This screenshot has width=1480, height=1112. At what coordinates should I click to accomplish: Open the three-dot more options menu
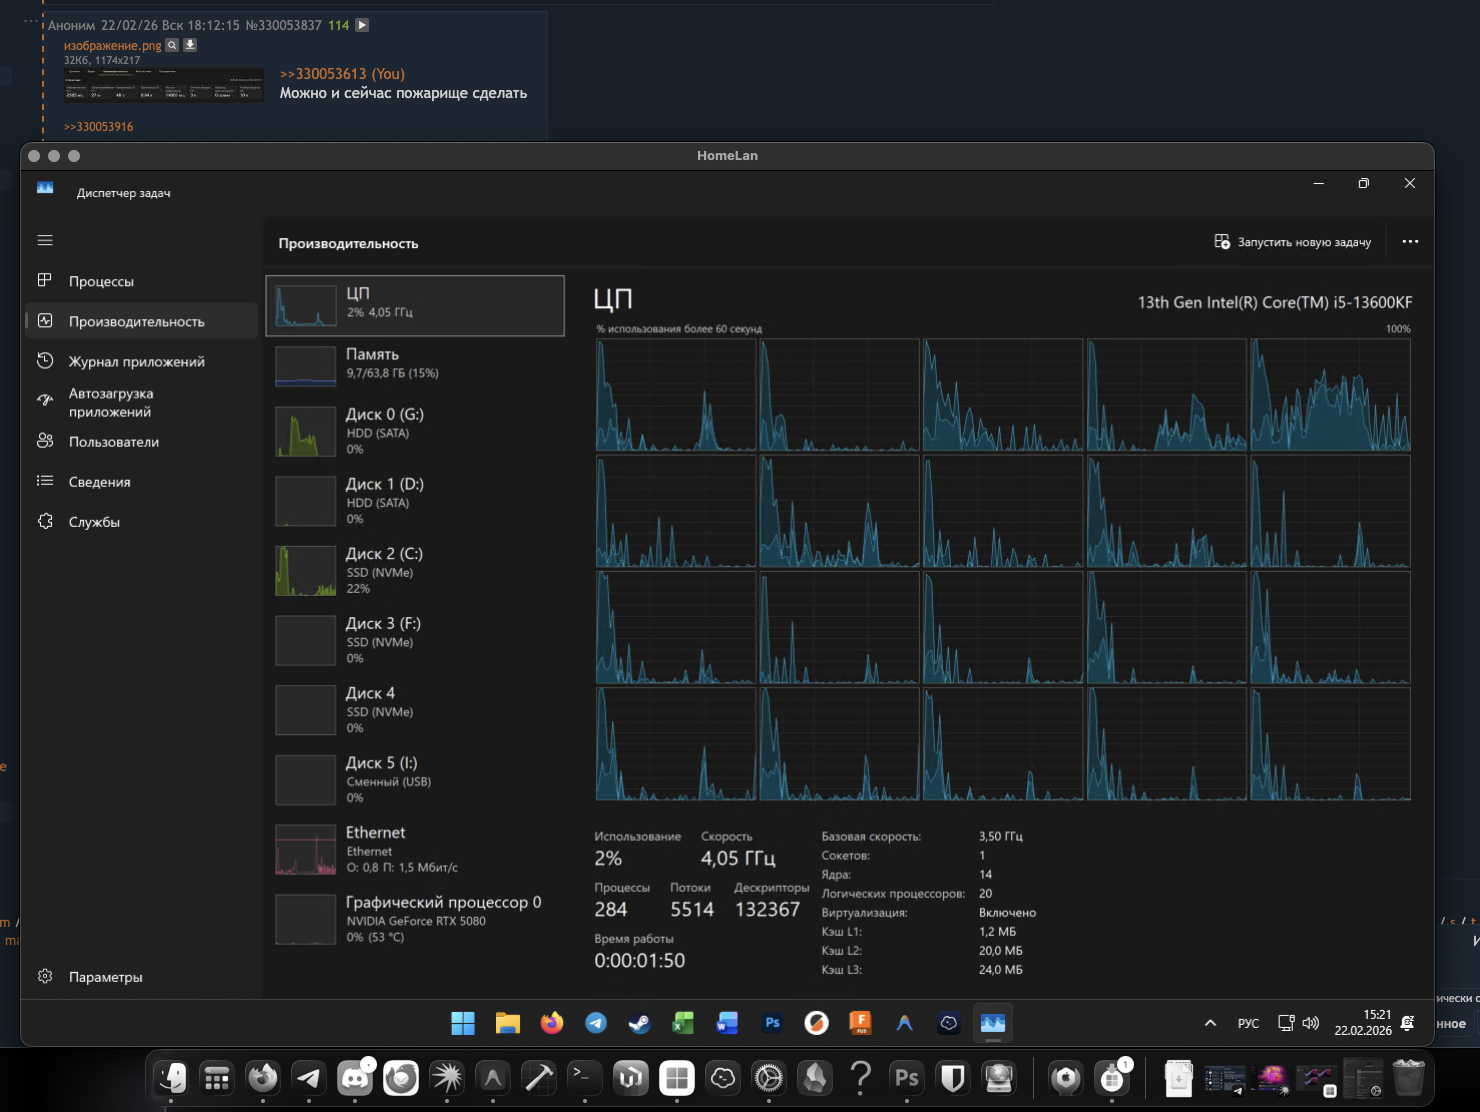pos(1410,242)
